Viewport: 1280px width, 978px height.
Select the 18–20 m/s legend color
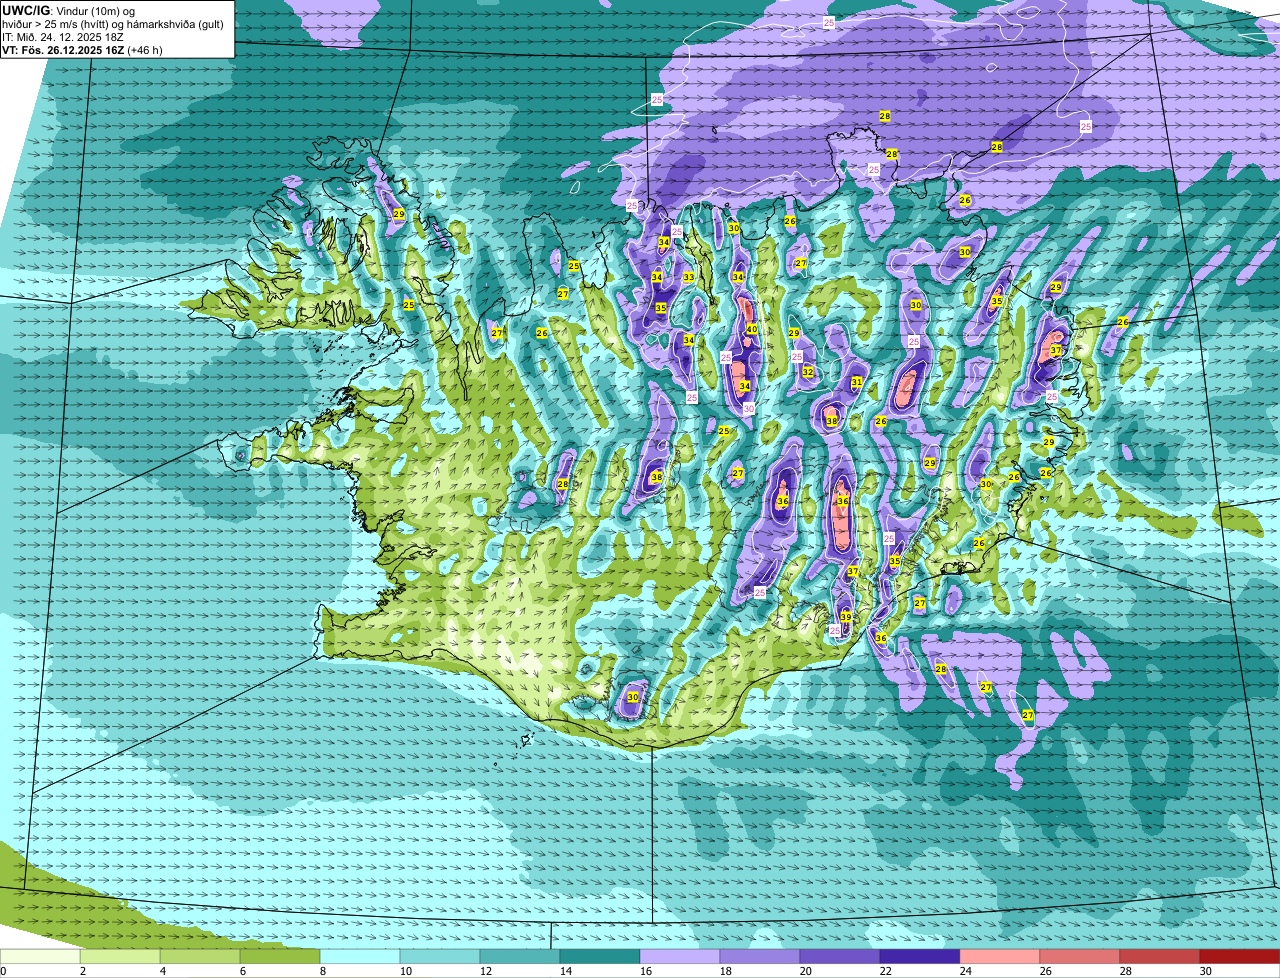760,956
